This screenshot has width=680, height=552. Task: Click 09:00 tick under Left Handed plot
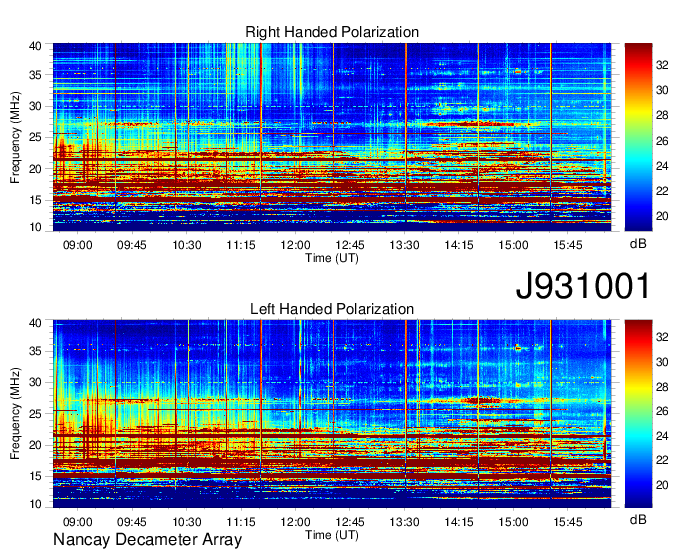pyautogui.click(x=78, y=522)
